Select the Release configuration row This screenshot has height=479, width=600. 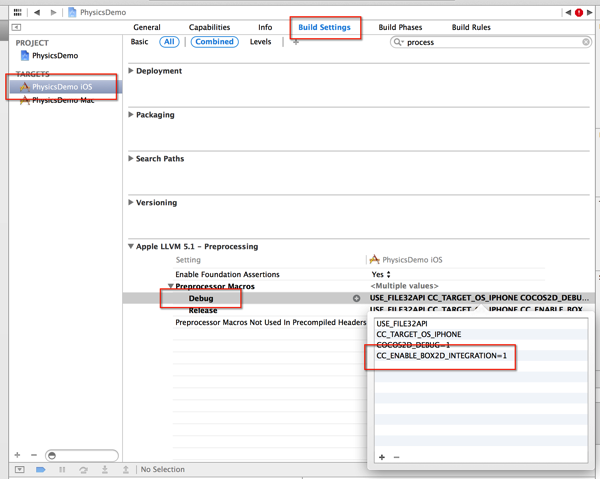click(203, 310)
